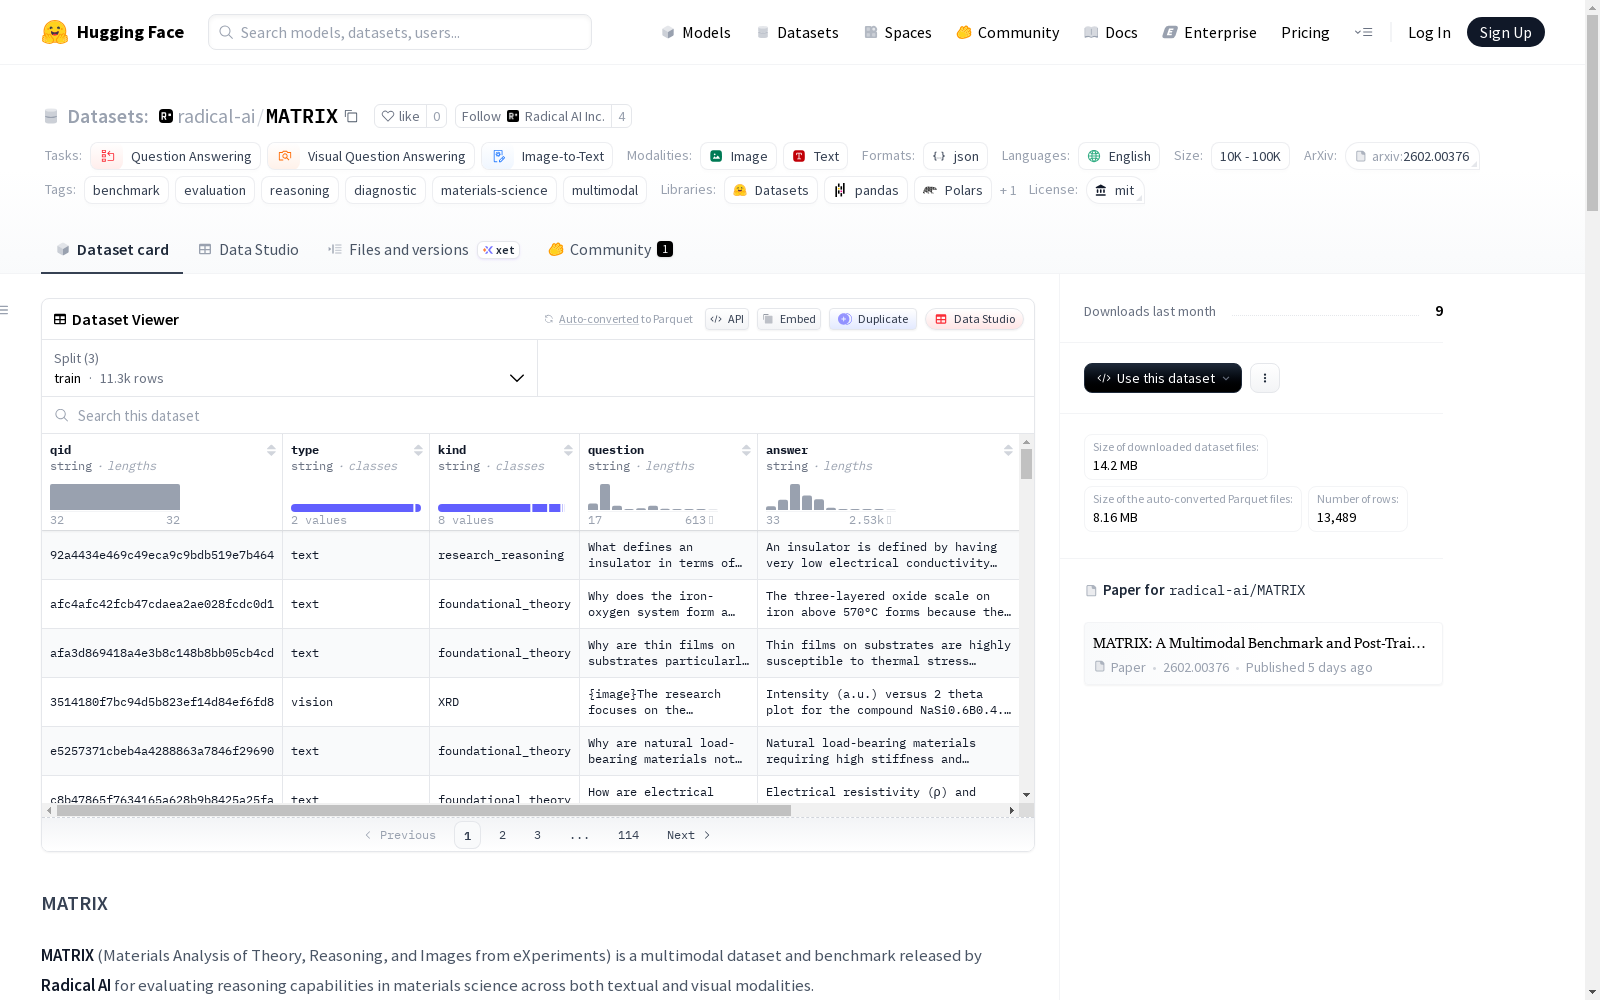
Task: Open the navigation more-options menu icon
Action: (x=1363, y=32)
